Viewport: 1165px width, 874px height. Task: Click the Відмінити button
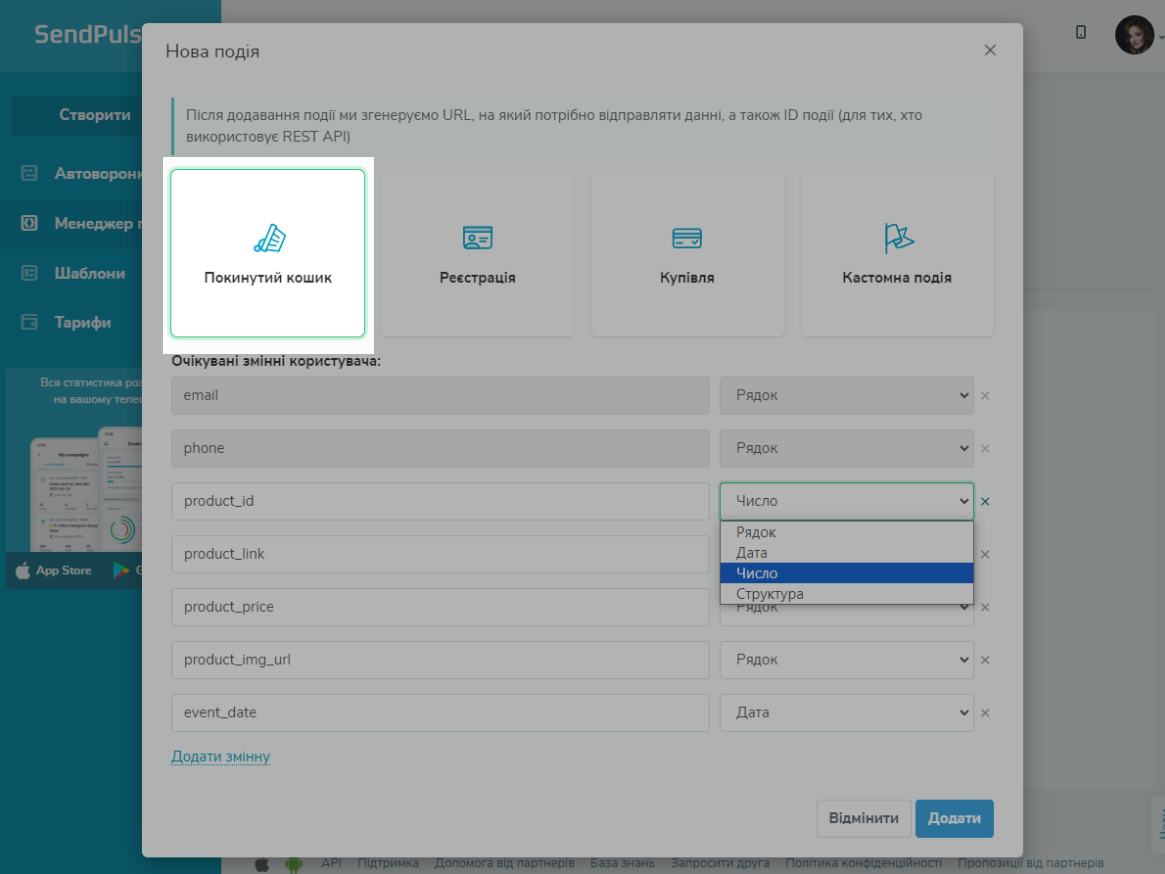863,818
